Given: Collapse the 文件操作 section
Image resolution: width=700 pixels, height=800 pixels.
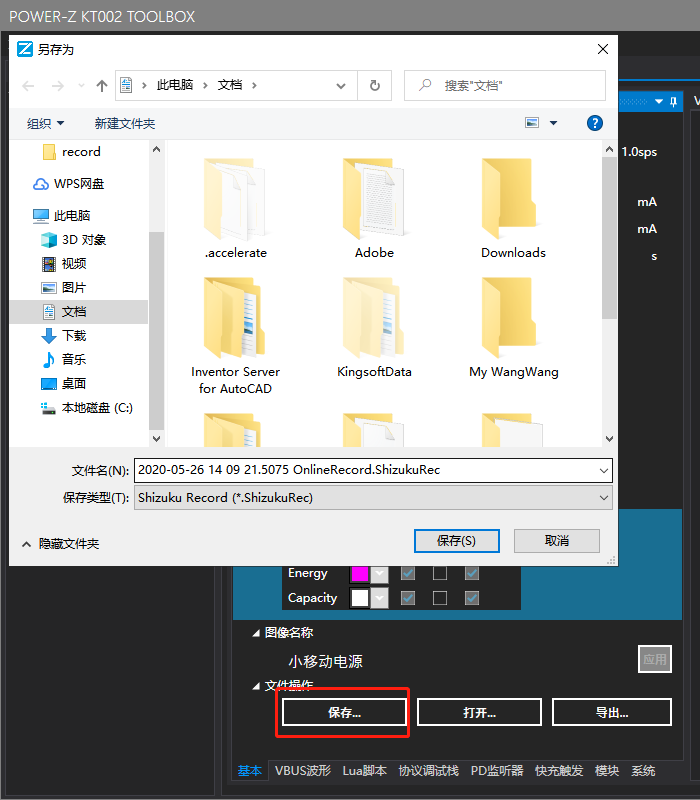Looking at the screenshot, I should pos(256,687).
